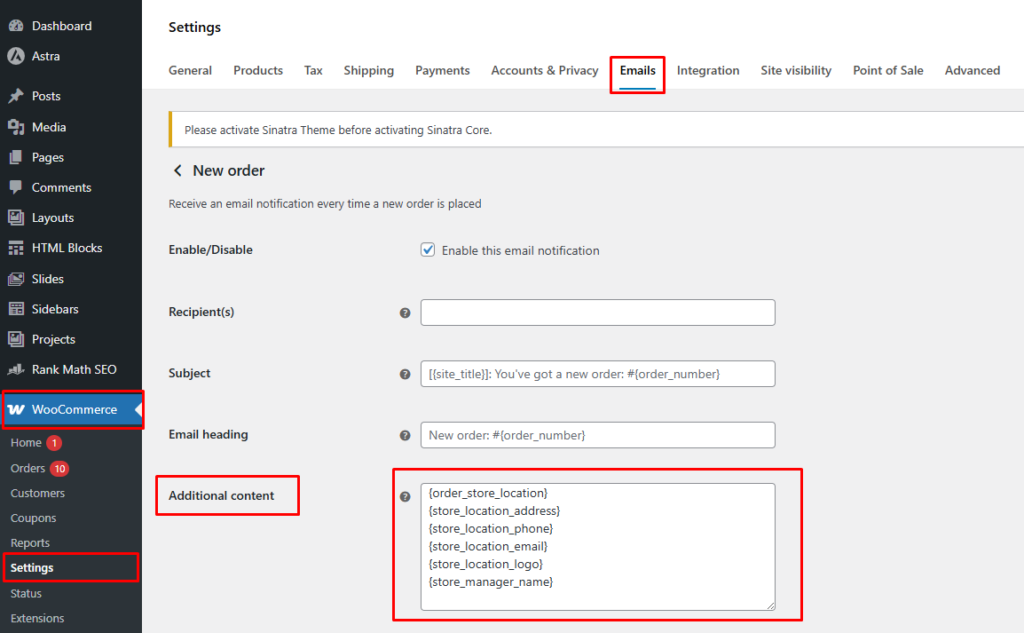1024x633 pixels.
Task: Go back using the New order chevron
Action: click(x=178, y=171)
